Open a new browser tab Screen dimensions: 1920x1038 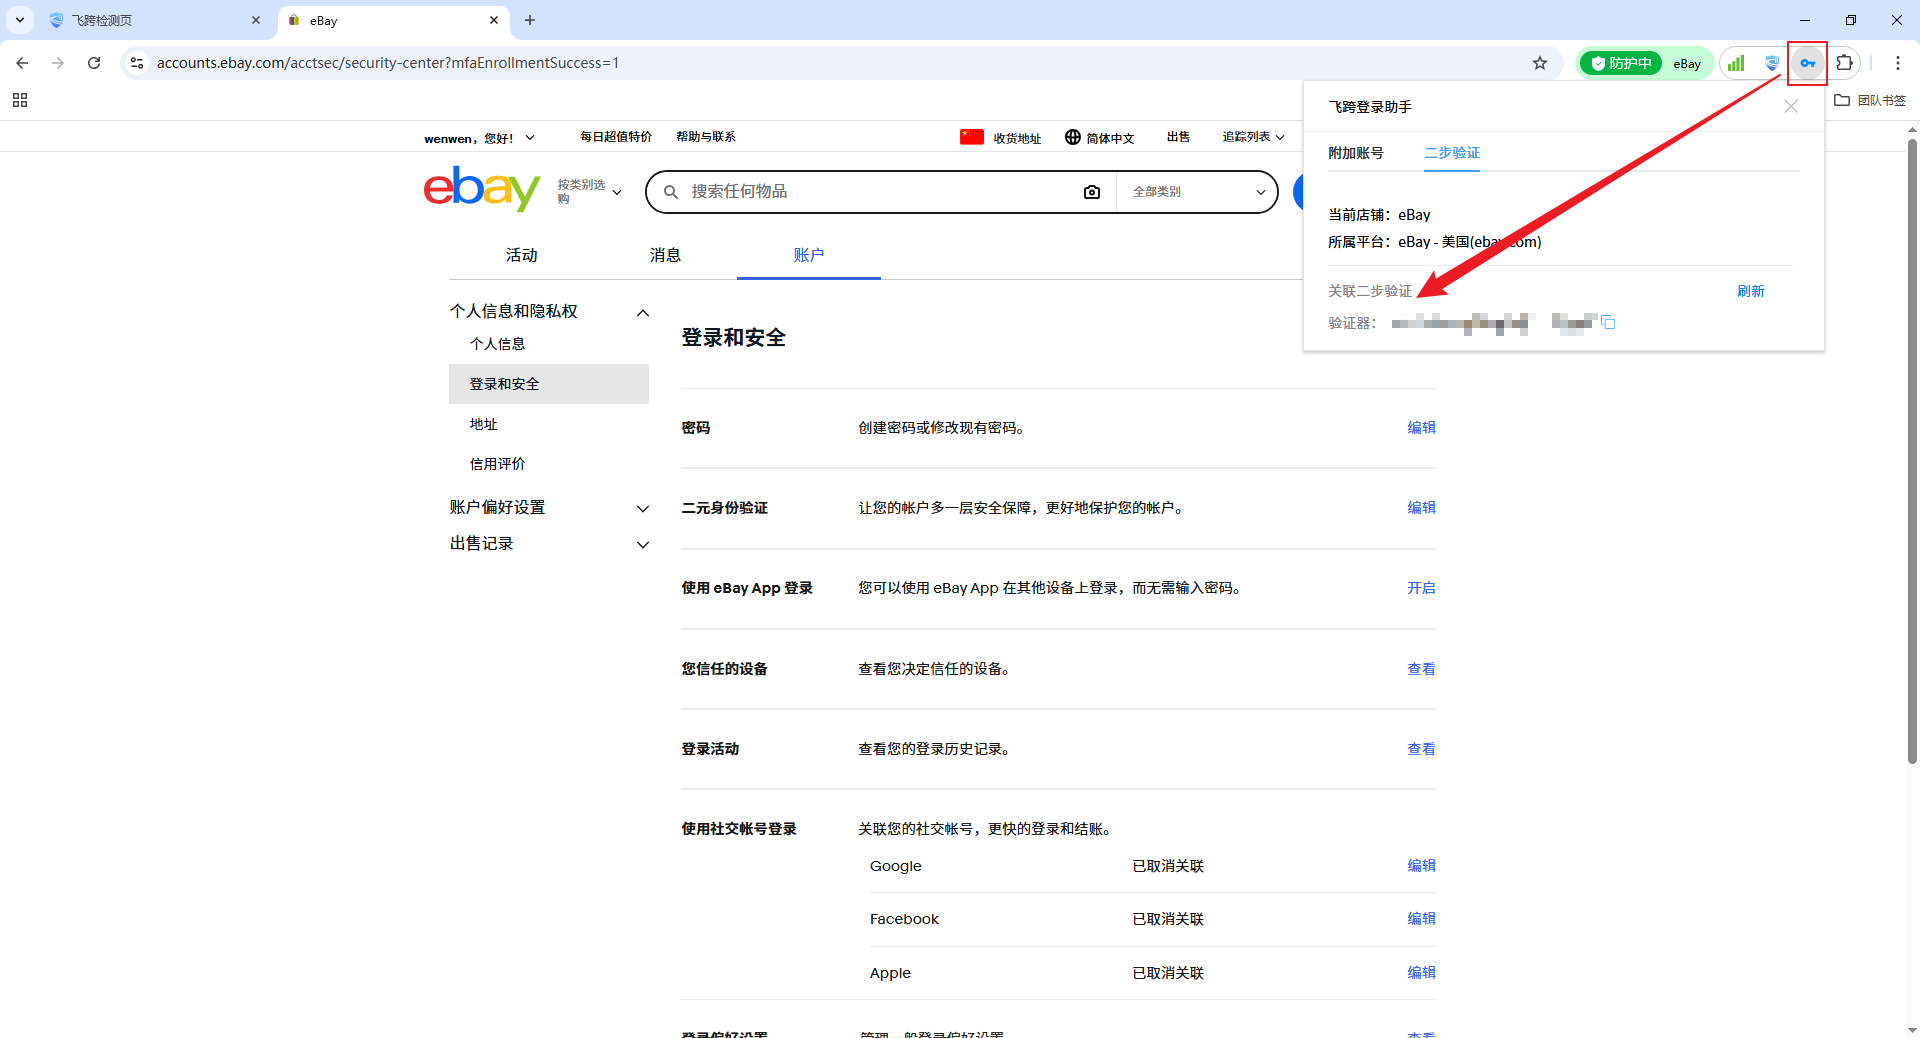530,20
